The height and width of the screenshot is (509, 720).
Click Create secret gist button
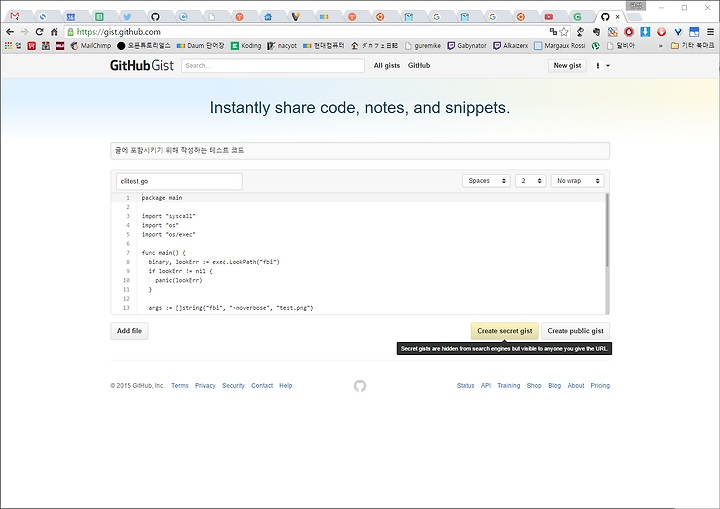coord(505,331)
